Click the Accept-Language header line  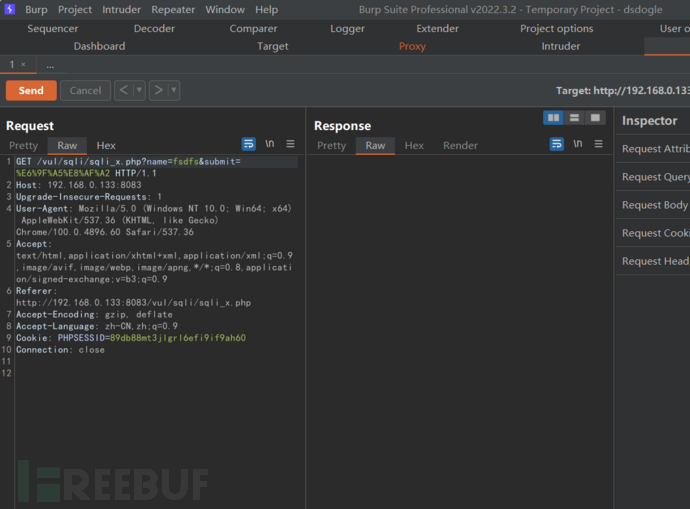pyautogui.click(x=97, y=326)
